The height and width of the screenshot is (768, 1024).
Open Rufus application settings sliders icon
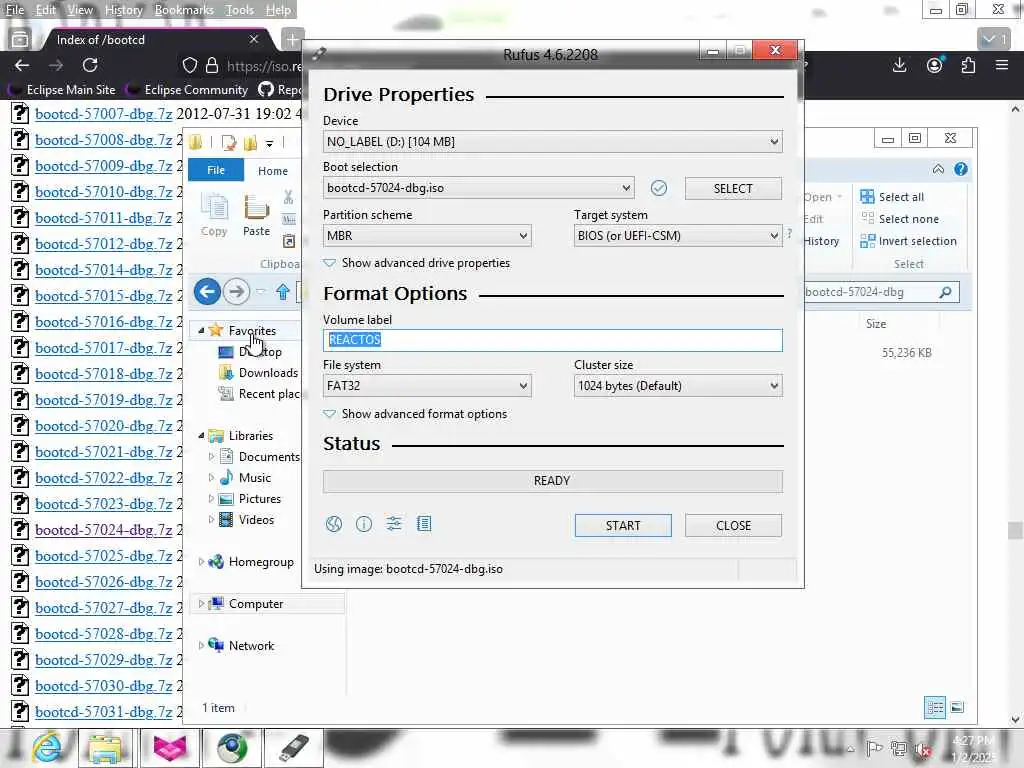coord(394,524)
